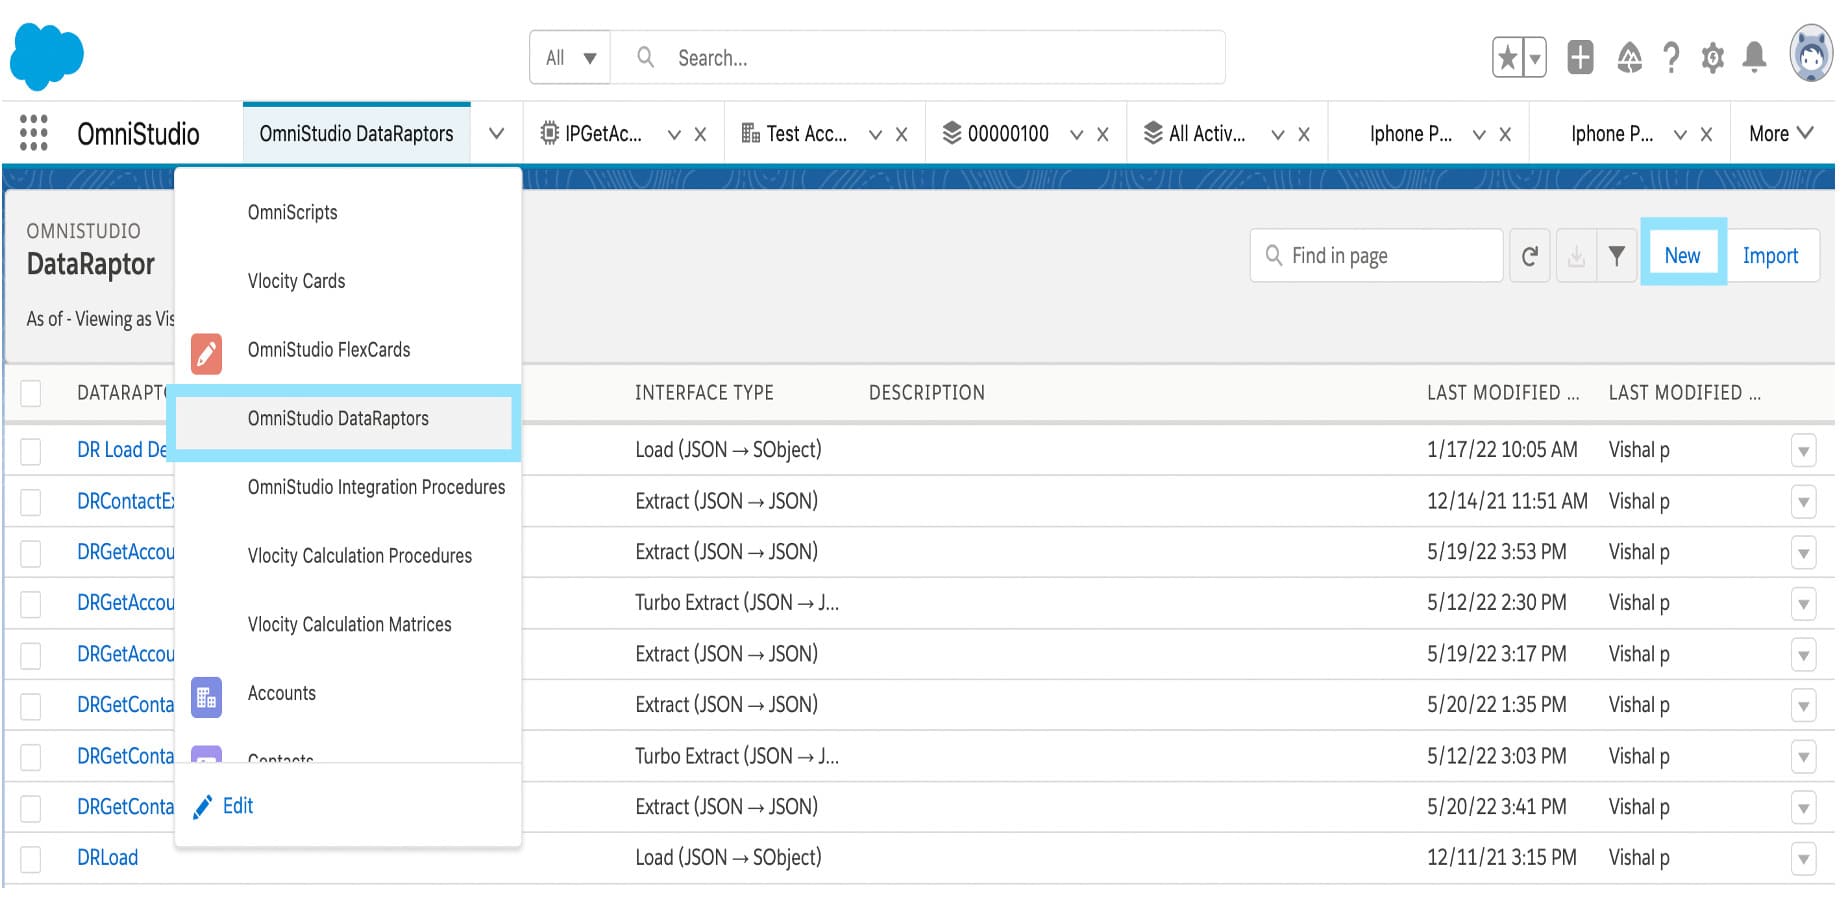Close the All Activ tab
The height and width of the screenshot is (904, 1848).
point(1303,134)
